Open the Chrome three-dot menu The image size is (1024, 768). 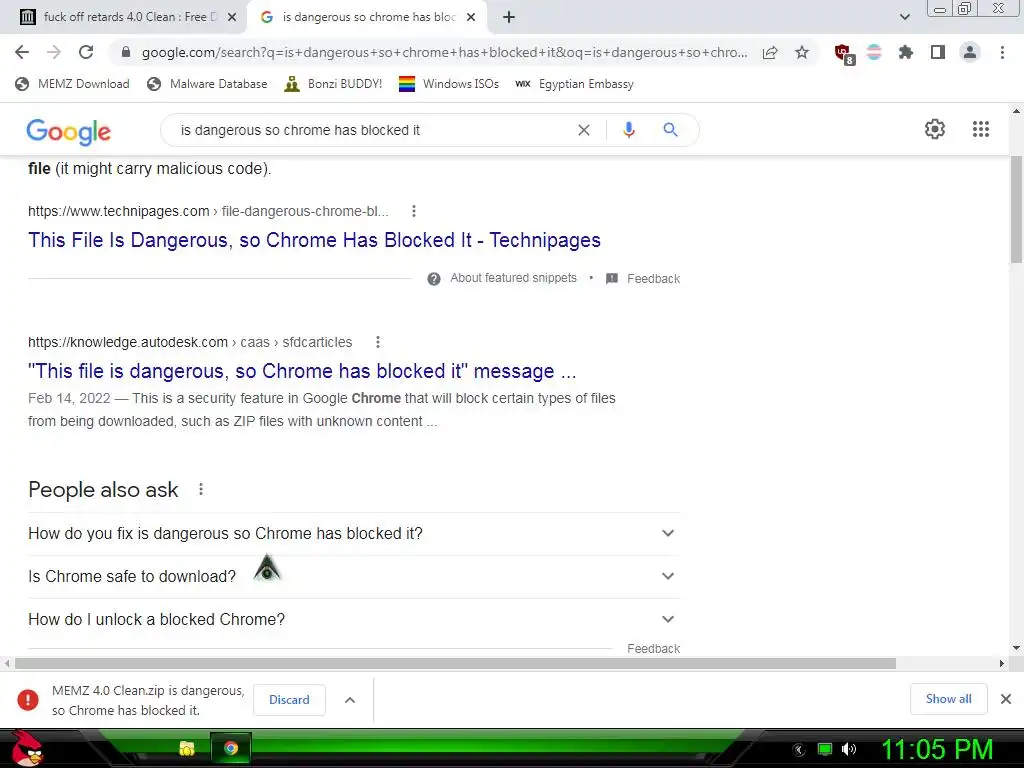1002,52
